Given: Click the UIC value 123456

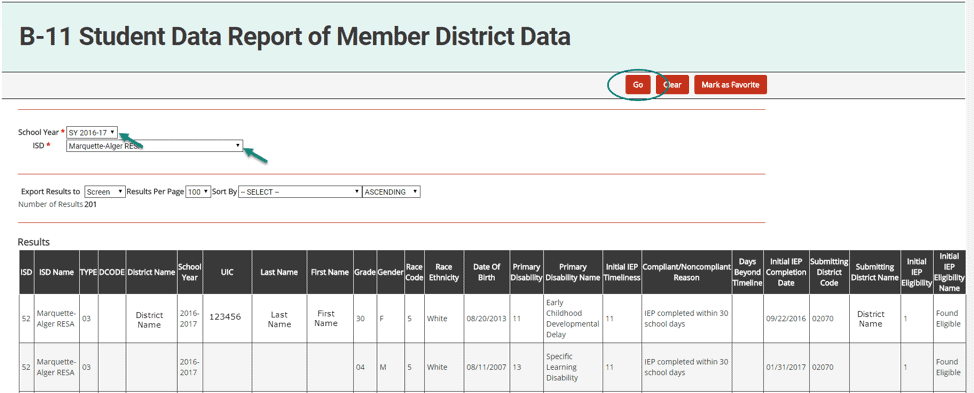Looking at the screenshot, I should (x=225, y=317).
